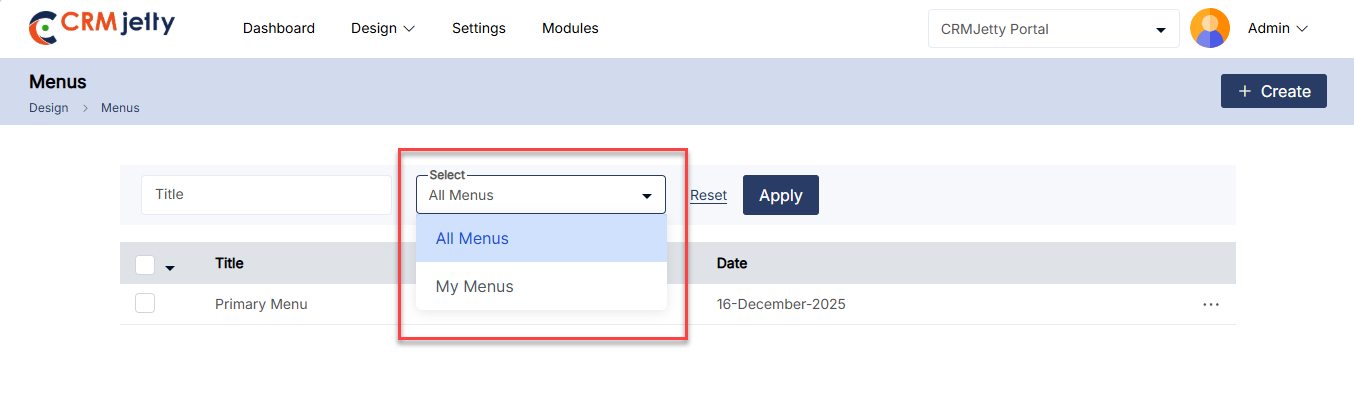Click the Select dropdown arrow
The height and width of the screenshot is (416, 1354).
(646, 196)
